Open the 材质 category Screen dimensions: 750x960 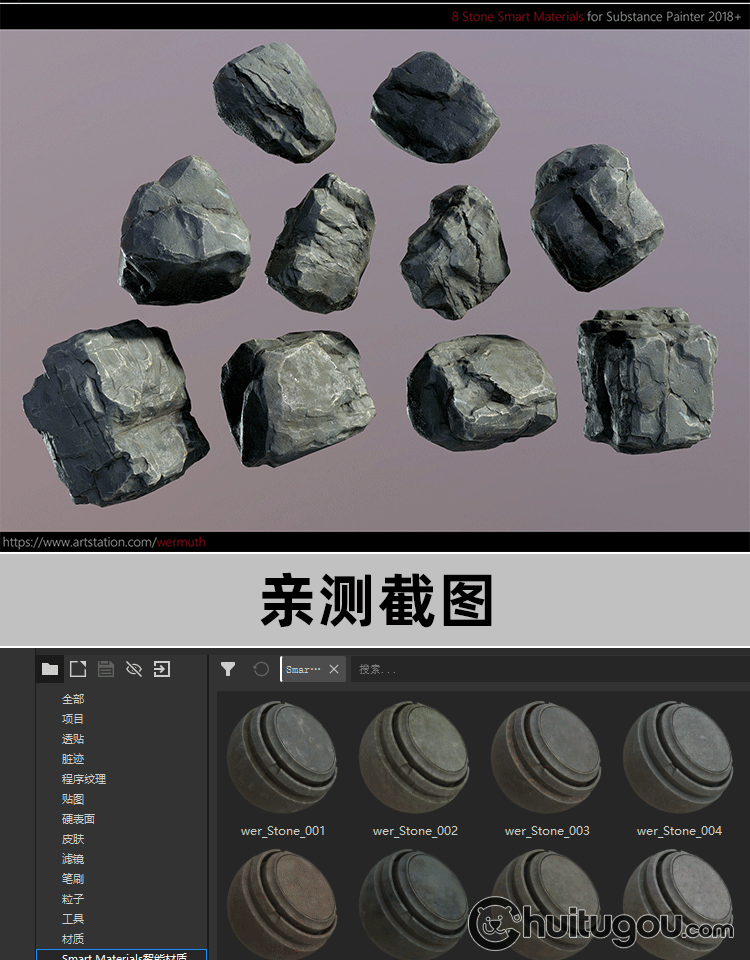click(x=73, y=939)
